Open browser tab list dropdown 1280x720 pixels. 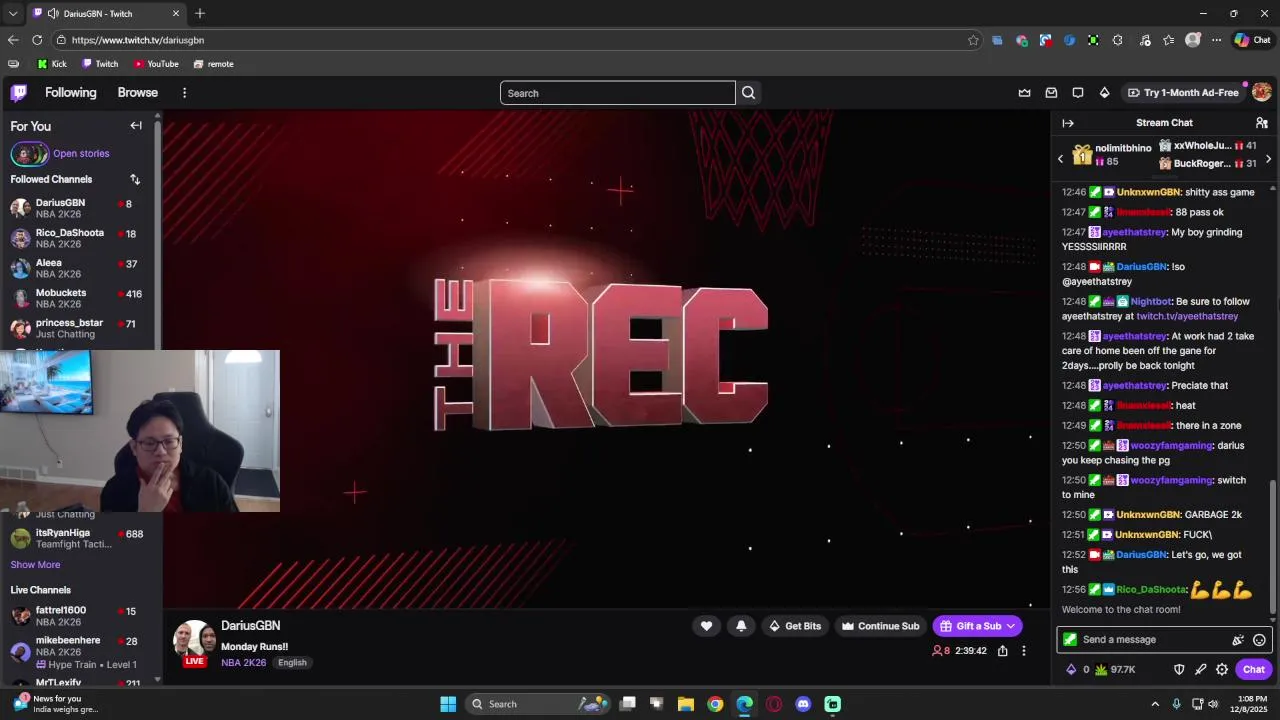(x=13, y=14)
